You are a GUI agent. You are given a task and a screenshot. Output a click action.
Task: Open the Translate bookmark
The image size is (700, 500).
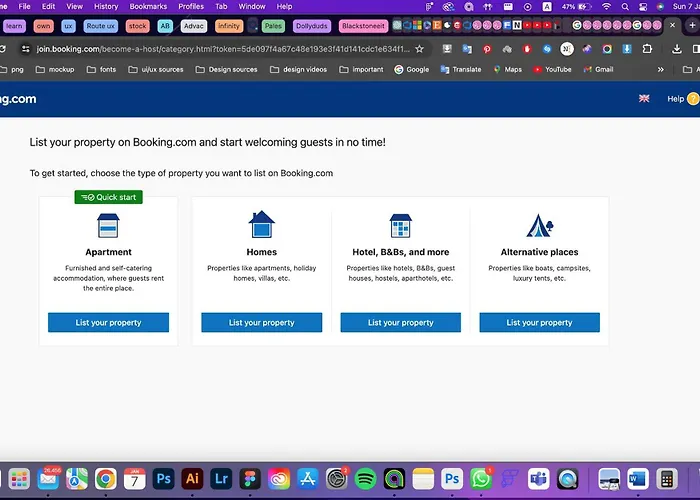[x=461, y=70]
